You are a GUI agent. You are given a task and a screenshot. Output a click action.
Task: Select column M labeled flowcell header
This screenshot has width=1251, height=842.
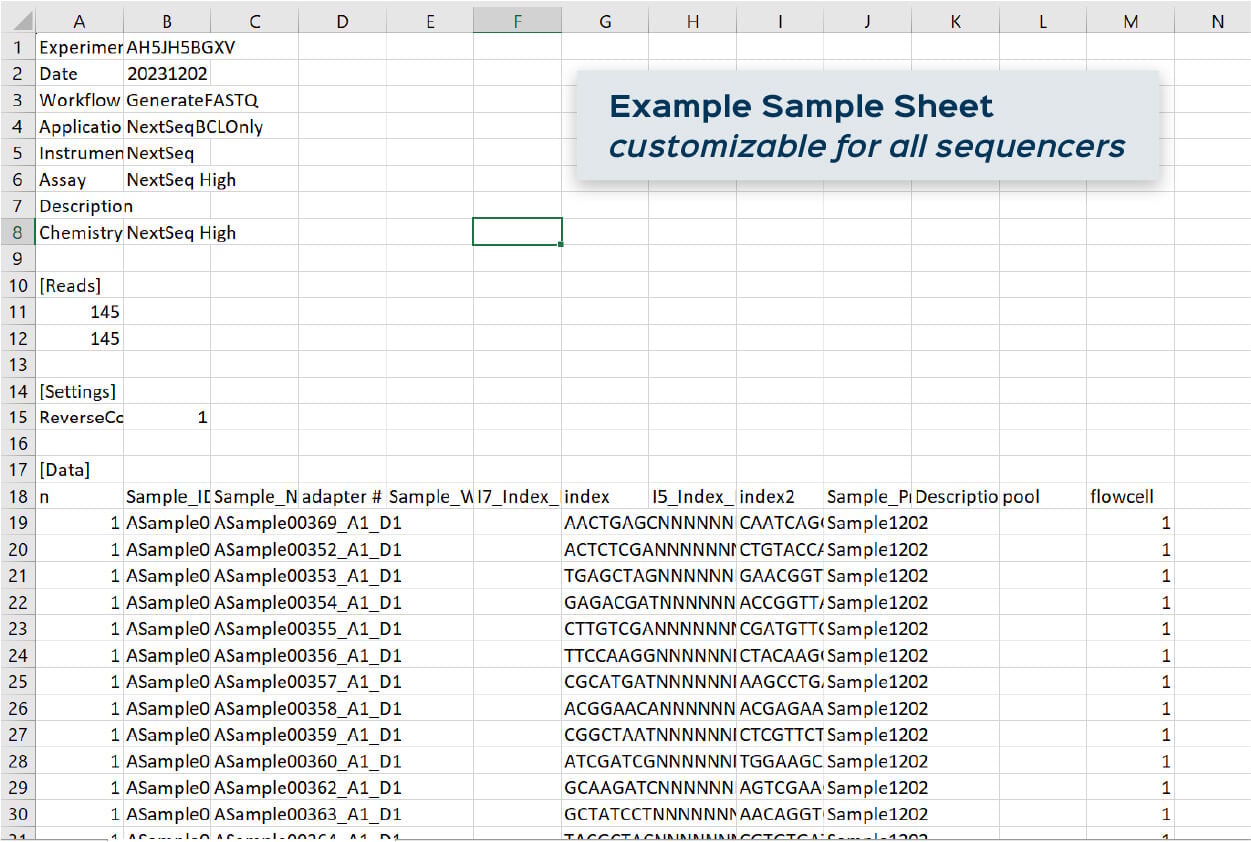click(1130, 20)
